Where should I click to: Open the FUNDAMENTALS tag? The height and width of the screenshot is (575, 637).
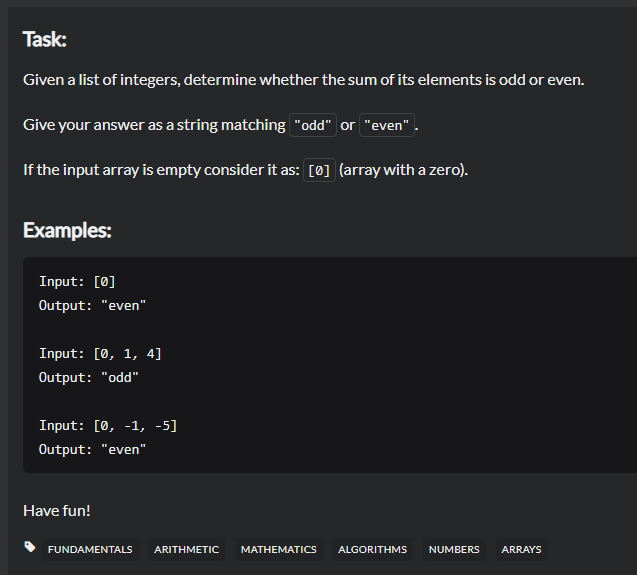(90, 549)
